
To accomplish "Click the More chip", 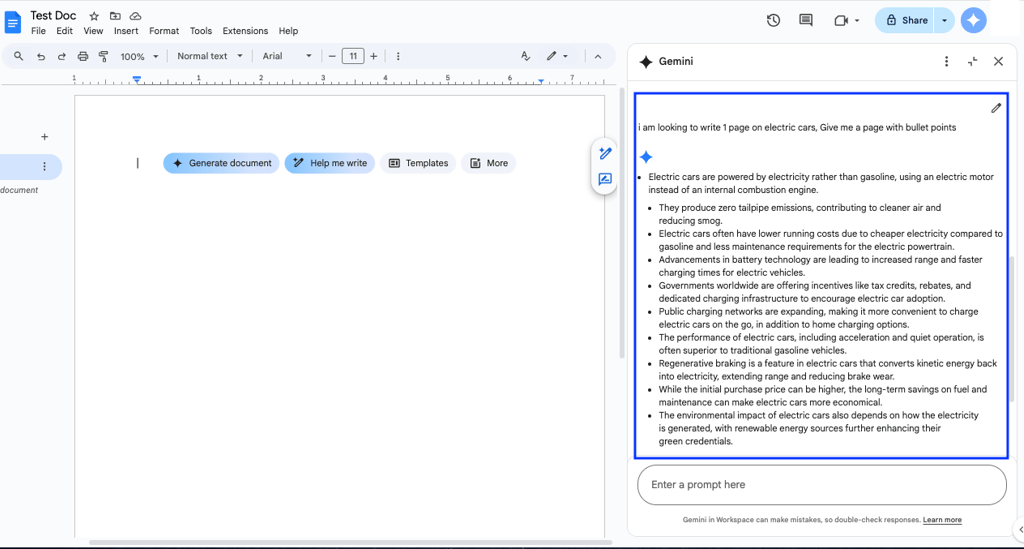I will (x=488, y=163).
